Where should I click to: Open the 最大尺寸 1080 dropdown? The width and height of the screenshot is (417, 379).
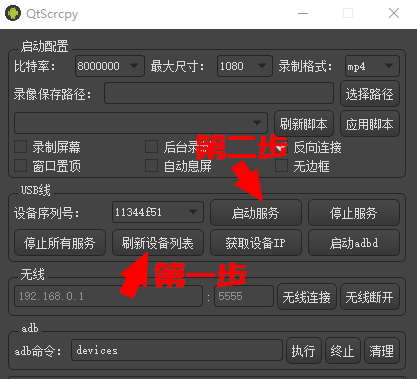[245, 66]
